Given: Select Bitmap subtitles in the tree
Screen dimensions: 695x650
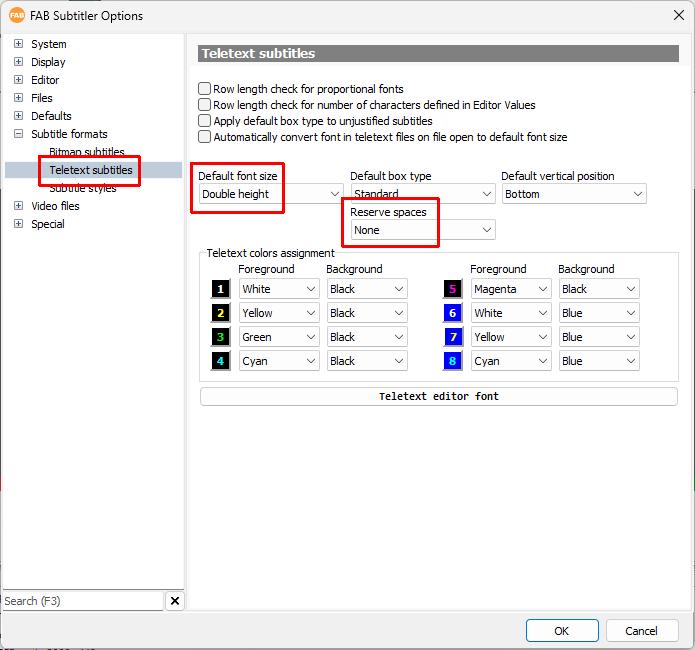Looking at the screenshot, I should [x=86, y=152].
